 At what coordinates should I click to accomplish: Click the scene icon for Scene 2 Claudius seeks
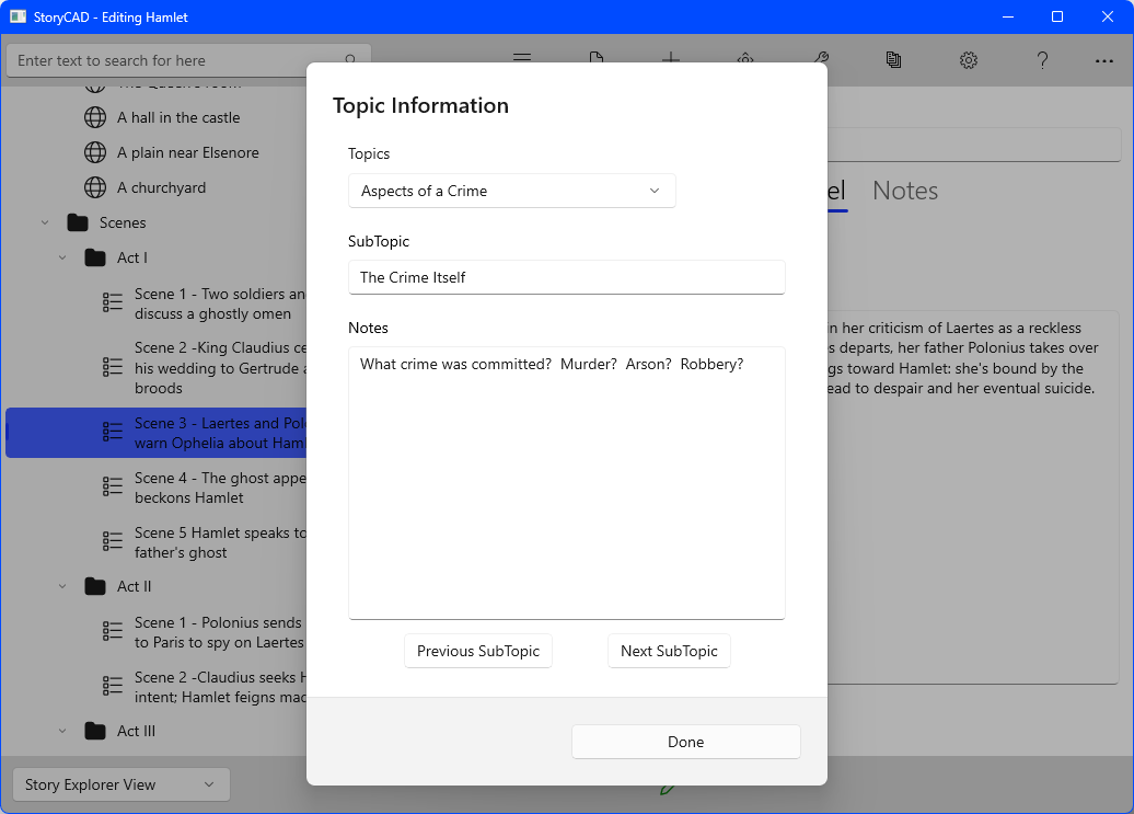112,687
